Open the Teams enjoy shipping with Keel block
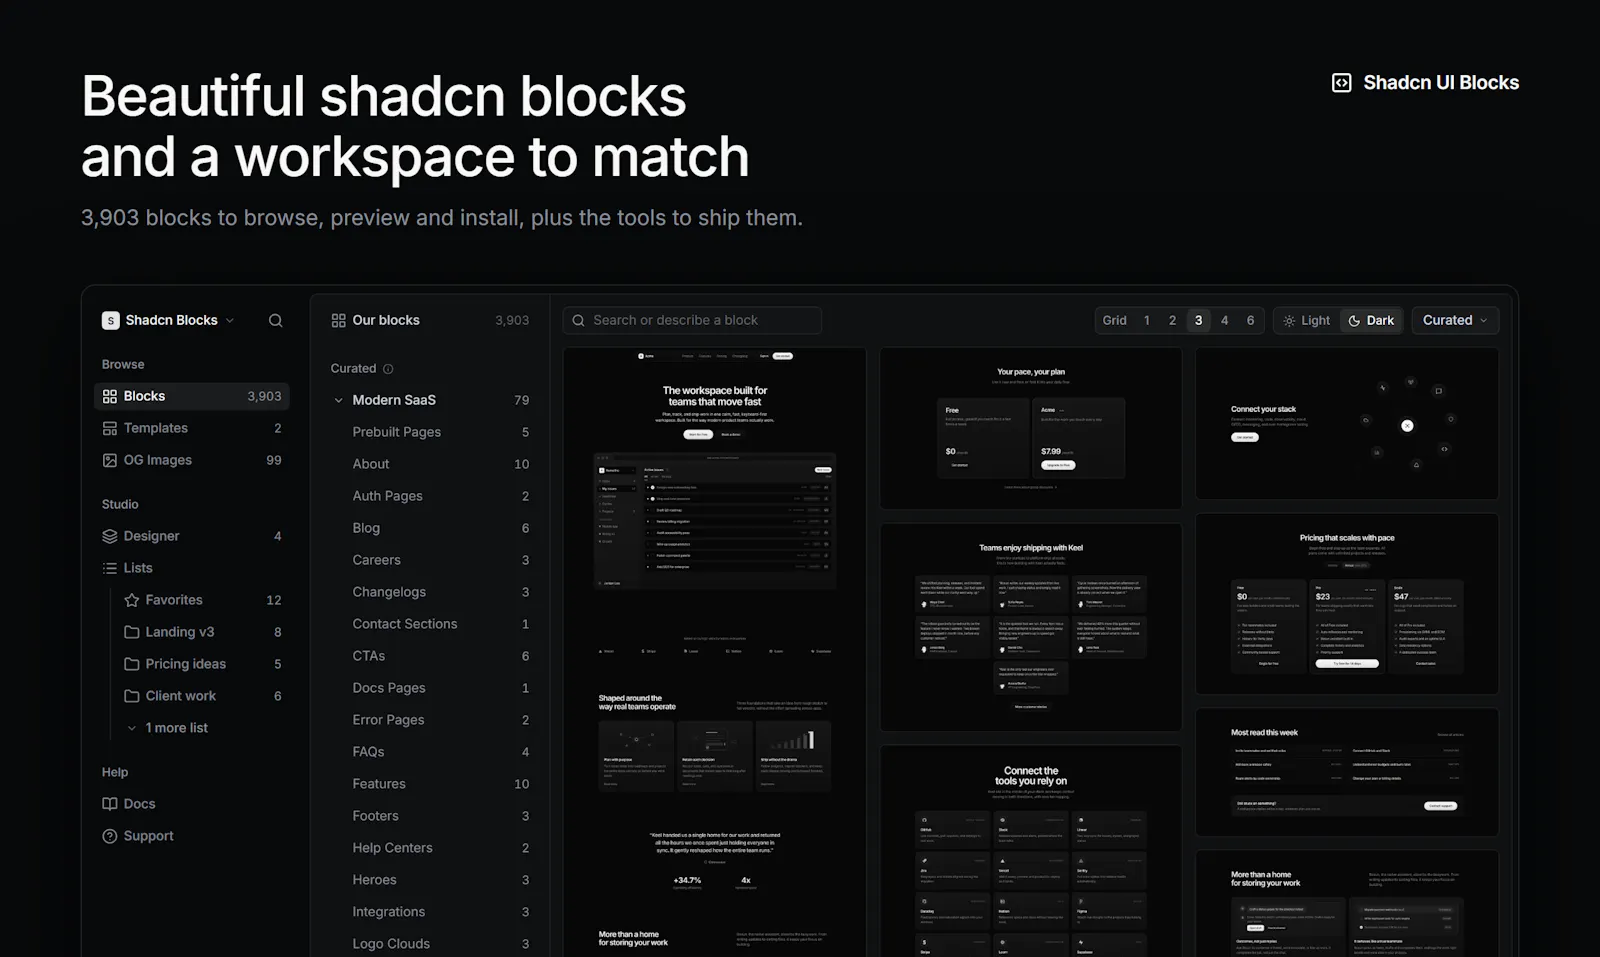The width and height of the screenshot is (1600, 957). (x=1031, y=627)
